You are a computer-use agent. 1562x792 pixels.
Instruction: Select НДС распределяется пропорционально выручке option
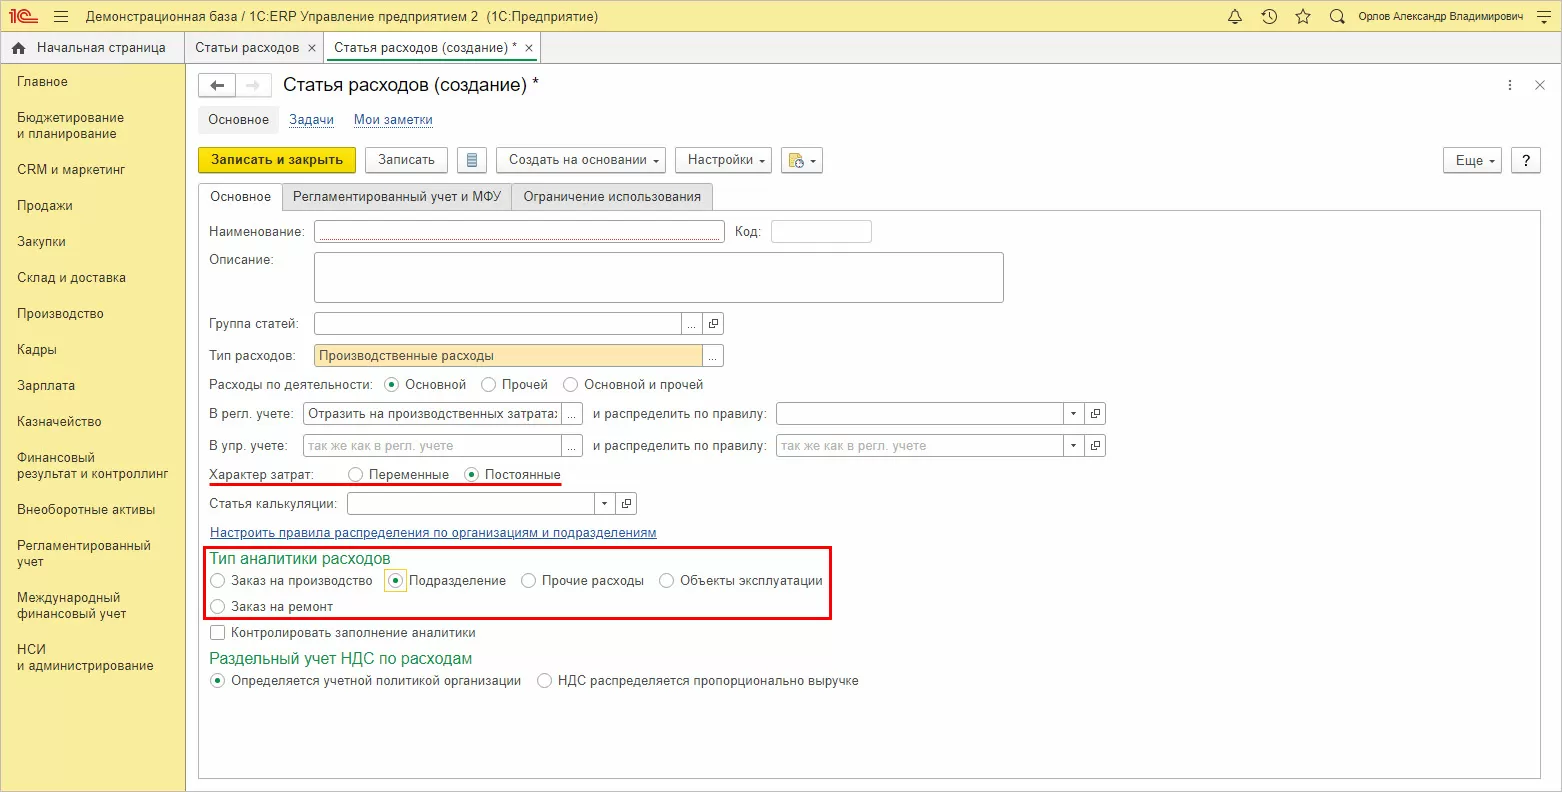pyautogui.click(x=545, y=681)
